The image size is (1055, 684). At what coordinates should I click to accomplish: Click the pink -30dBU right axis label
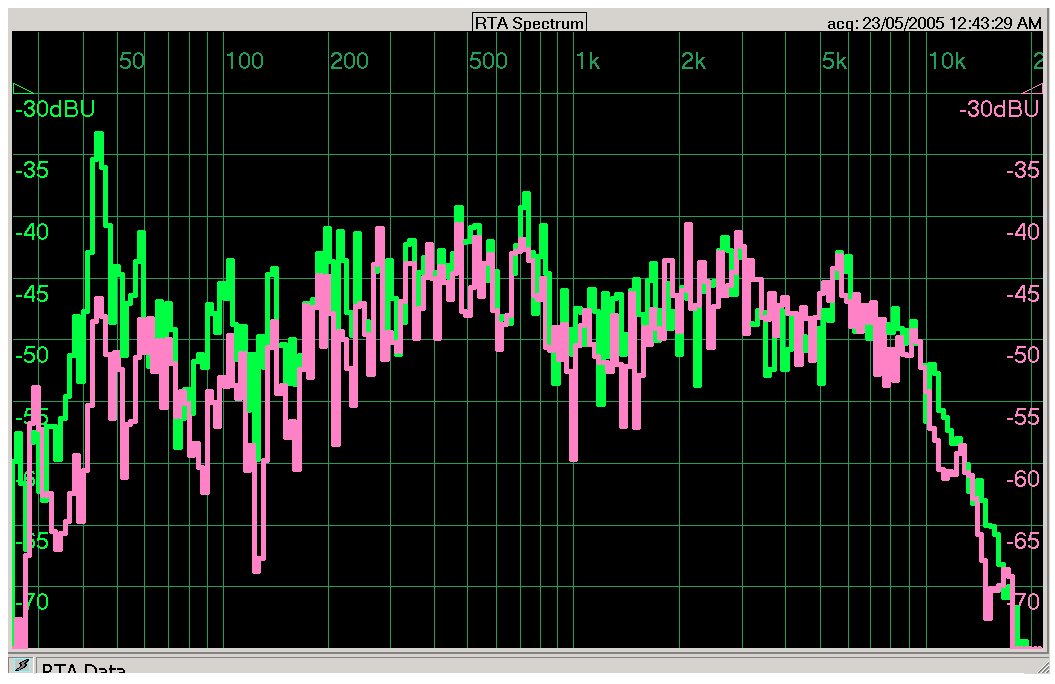998,109
